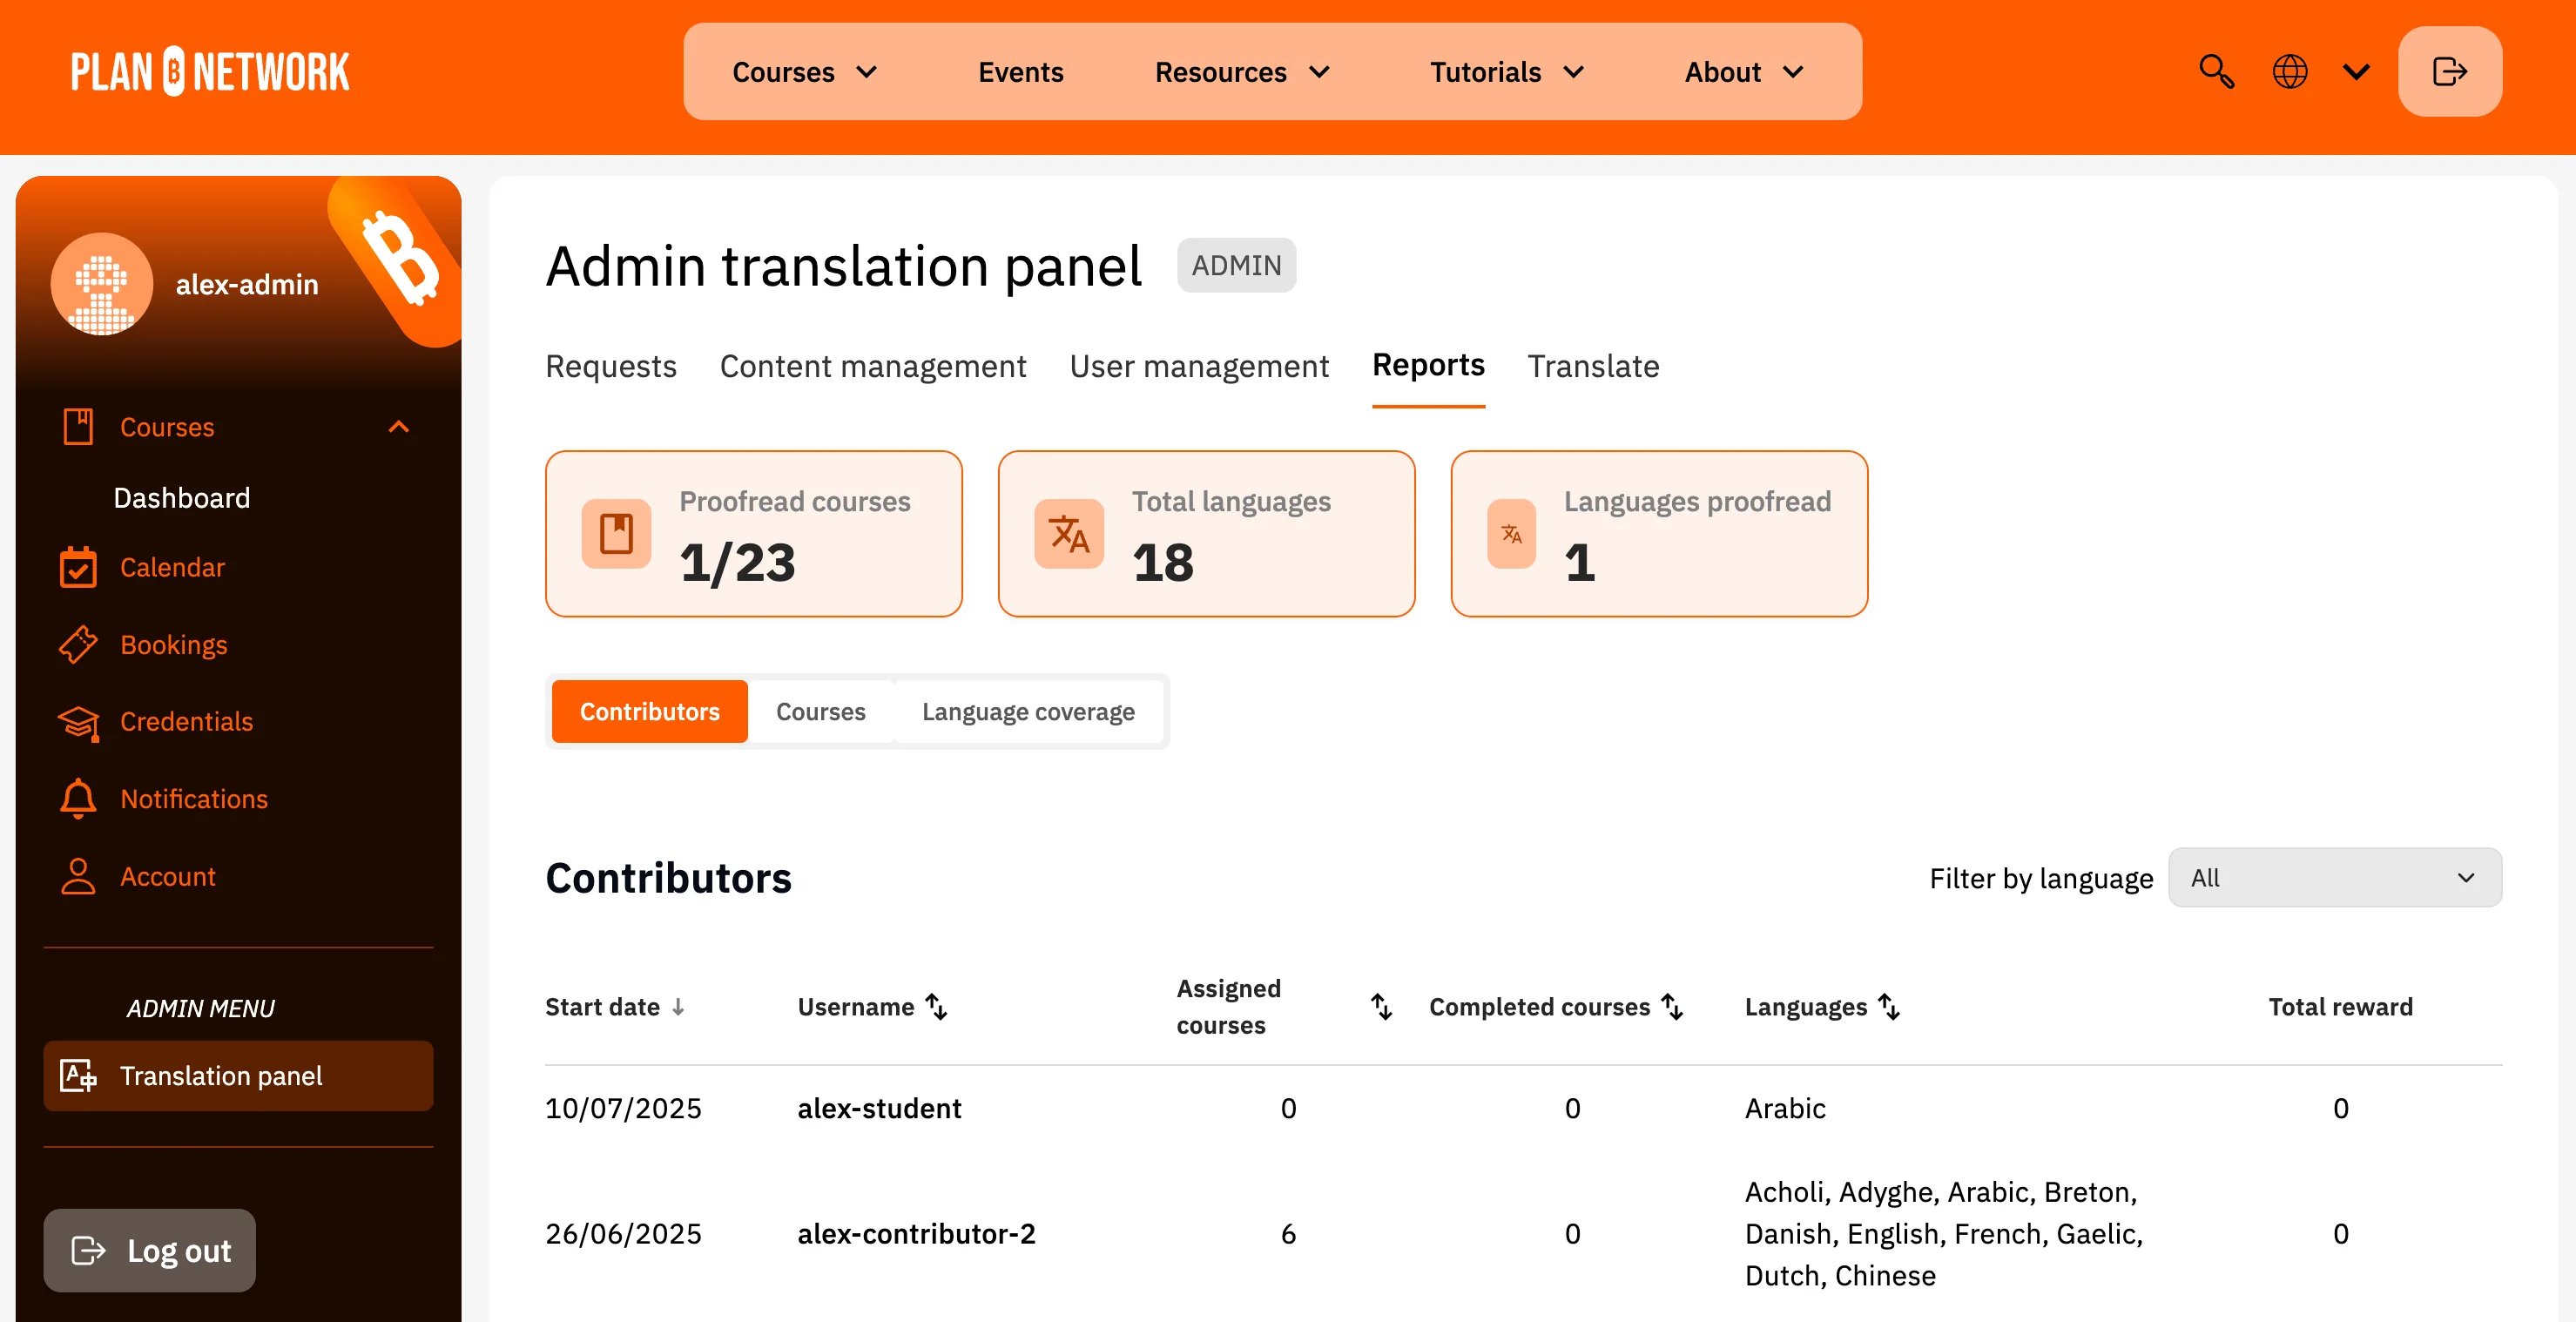Click the Credentials graduation cap icon

click(x=78, y=722)
